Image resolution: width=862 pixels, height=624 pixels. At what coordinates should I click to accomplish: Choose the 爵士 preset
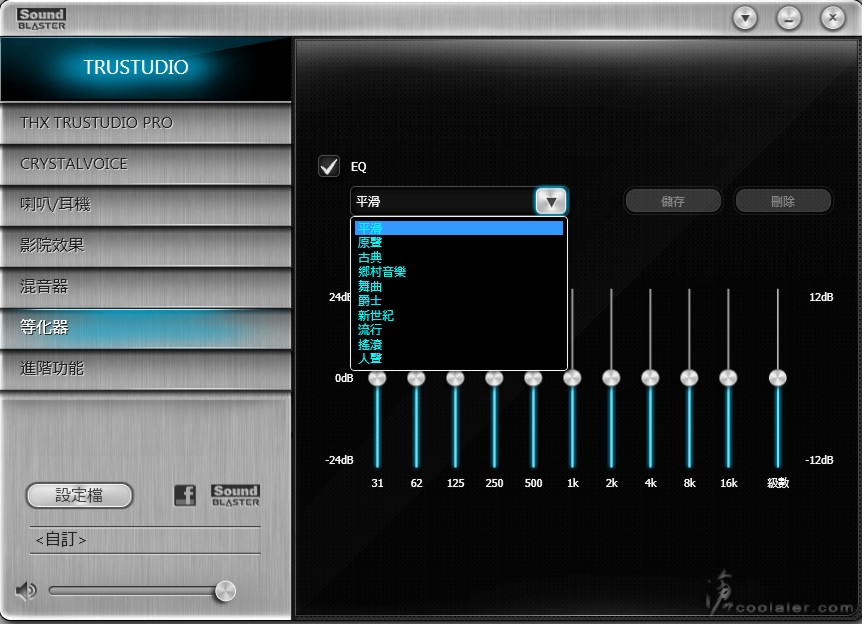point(459,301)
